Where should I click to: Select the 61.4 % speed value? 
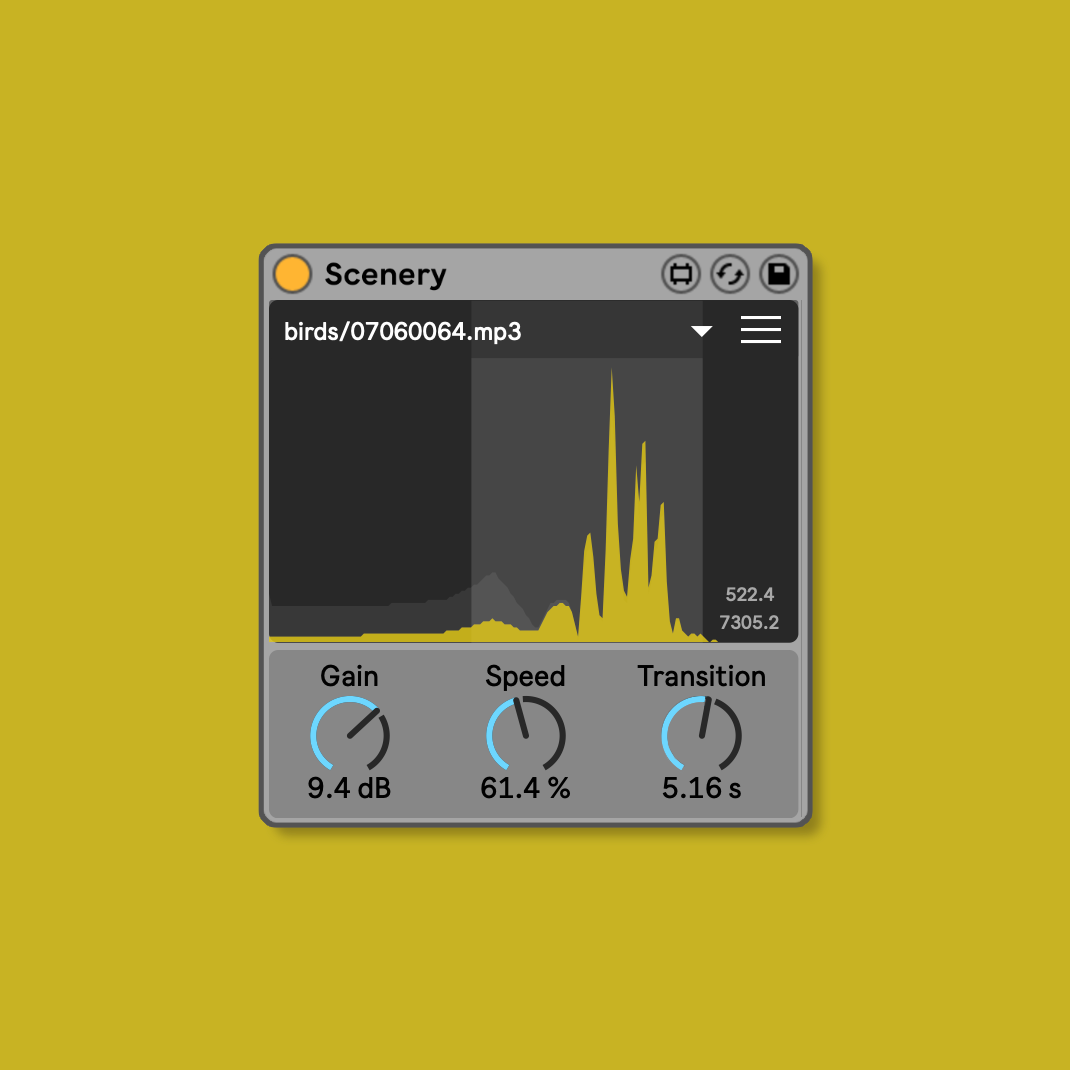(525, 788)
